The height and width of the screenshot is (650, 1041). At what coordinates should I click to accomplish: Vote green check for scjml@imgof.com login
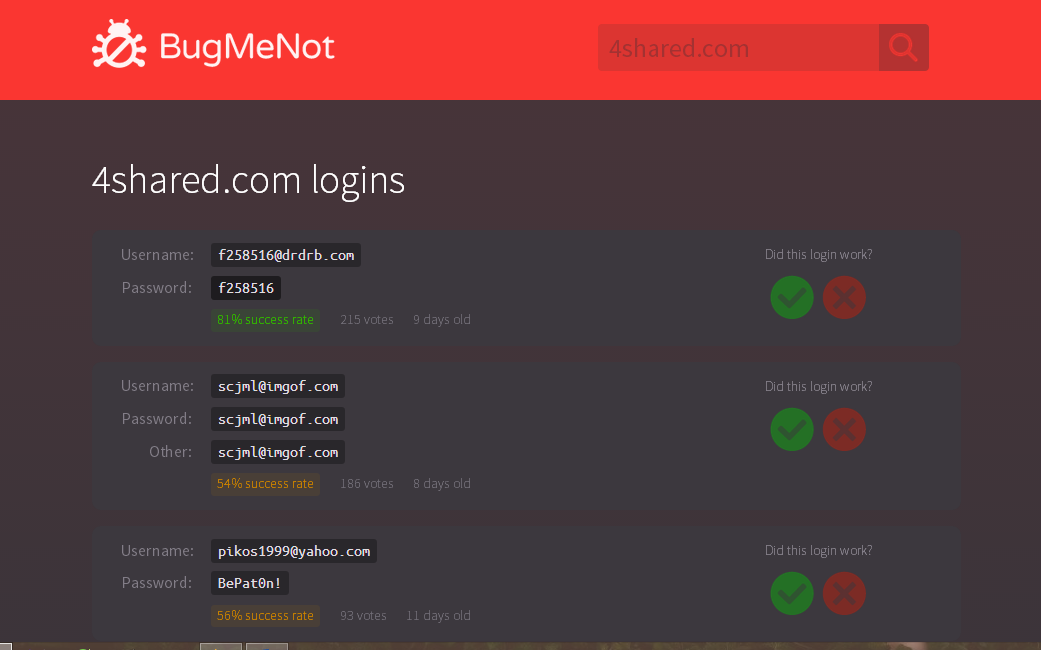[x=792, y=430]
